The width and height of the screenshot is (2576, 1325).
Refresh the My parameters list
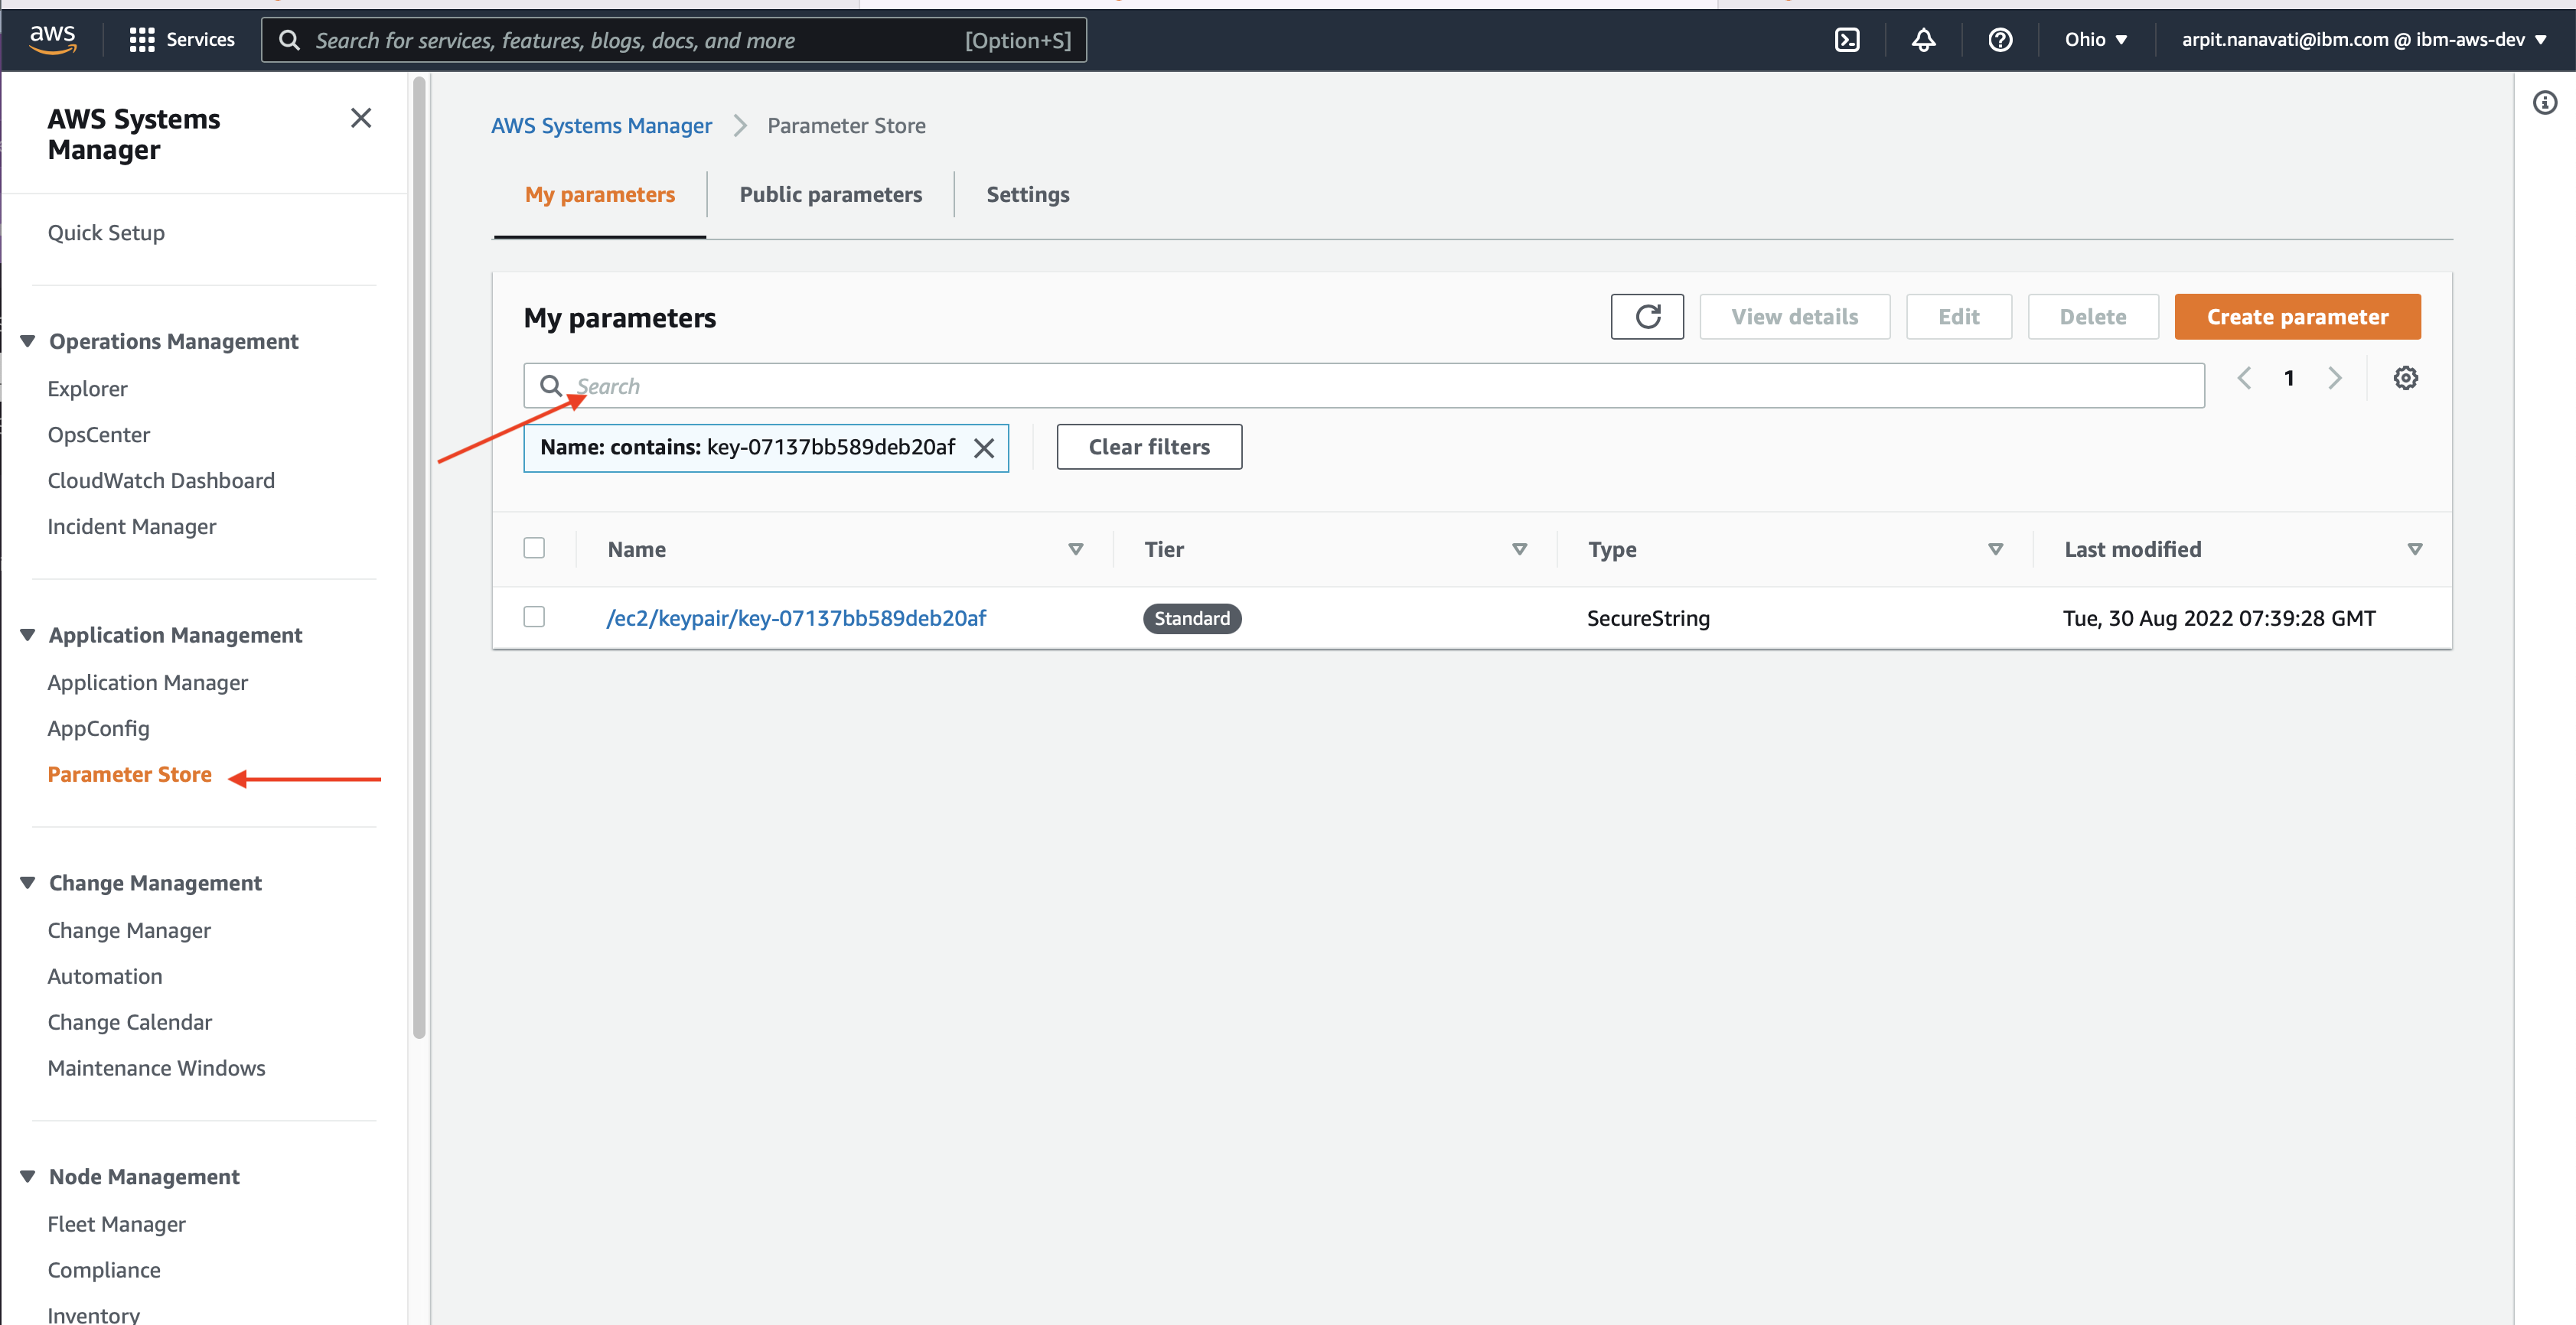[x=1647, y=316]
